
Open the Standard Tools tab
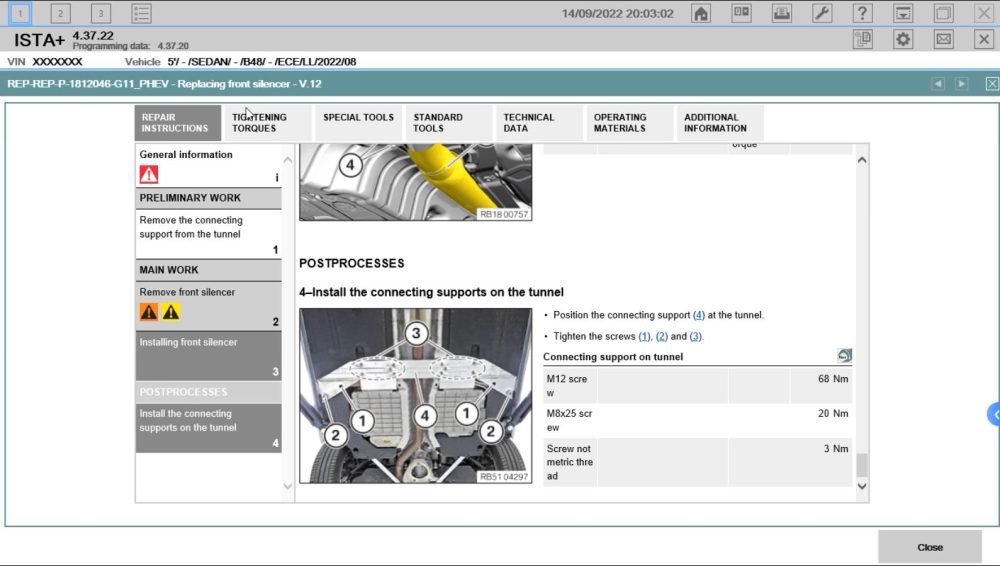448,123
